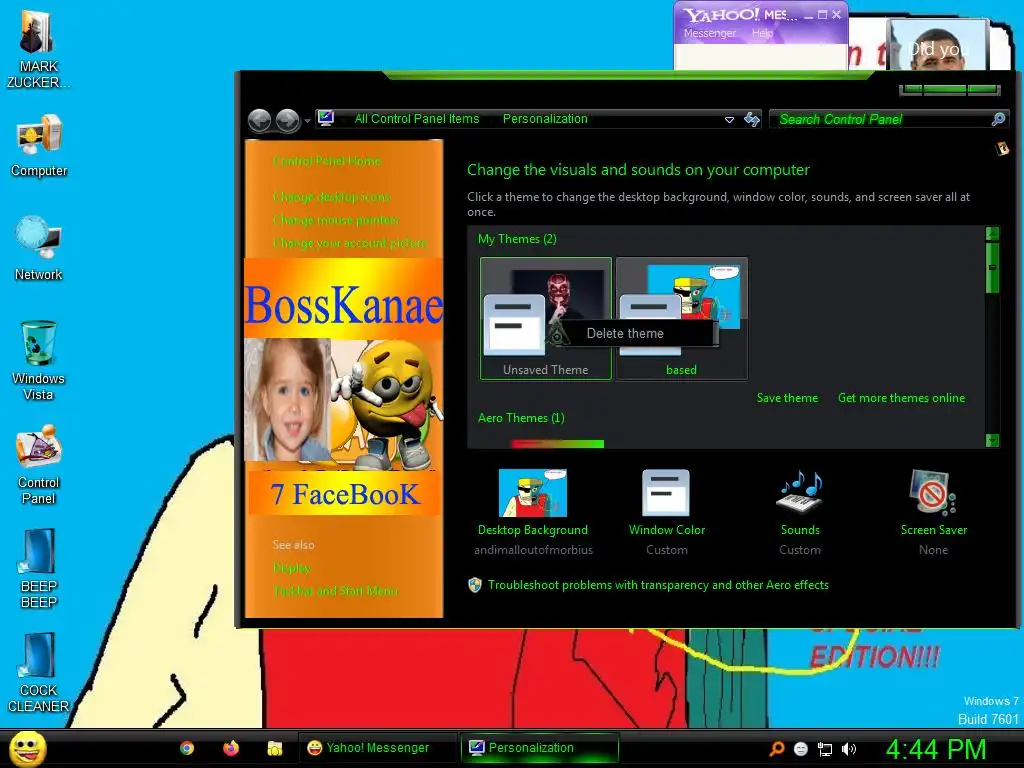Click the smiley face tray icon
The image size is (1024, 768).
point(801,749)
